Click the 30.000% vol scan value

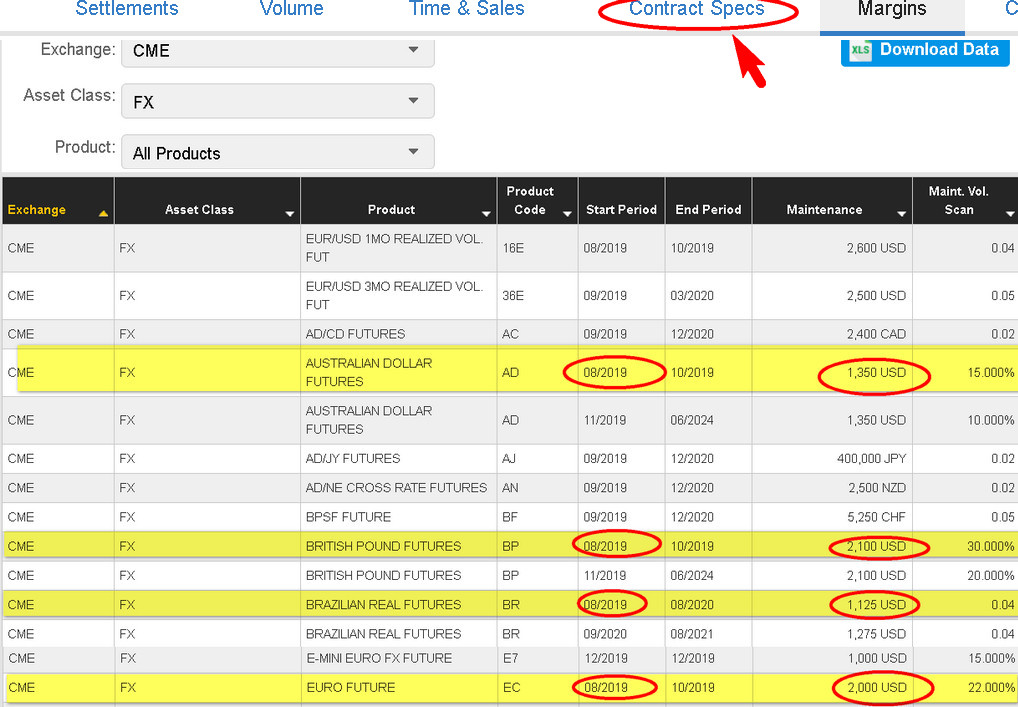991,547
